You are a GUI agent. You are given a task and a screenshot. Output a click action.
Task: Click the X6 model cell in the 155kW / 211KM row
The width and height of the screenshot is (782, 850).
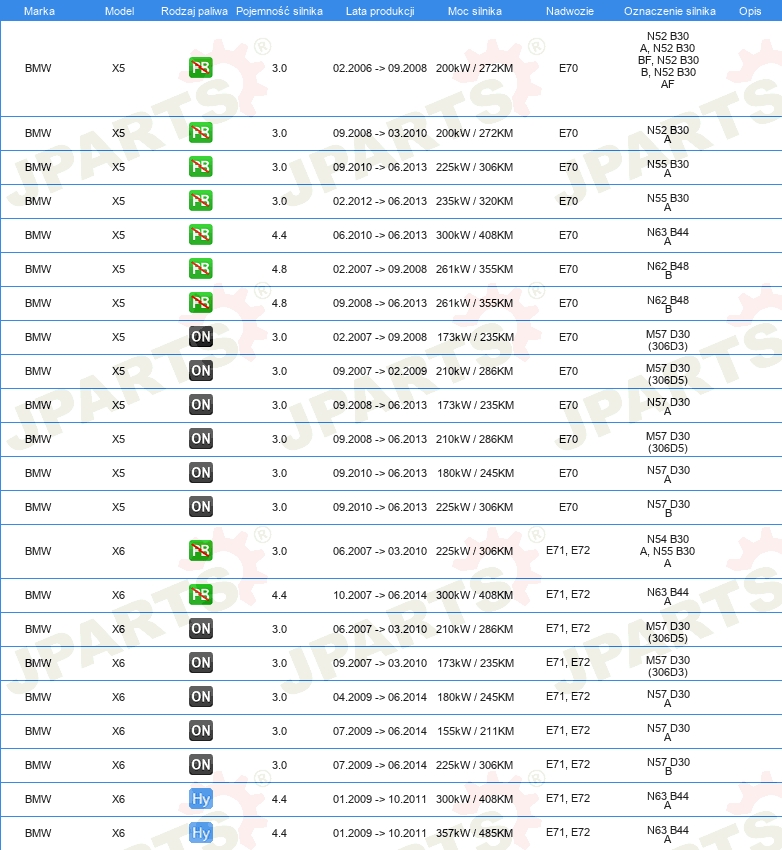click(x=118, y=731)
